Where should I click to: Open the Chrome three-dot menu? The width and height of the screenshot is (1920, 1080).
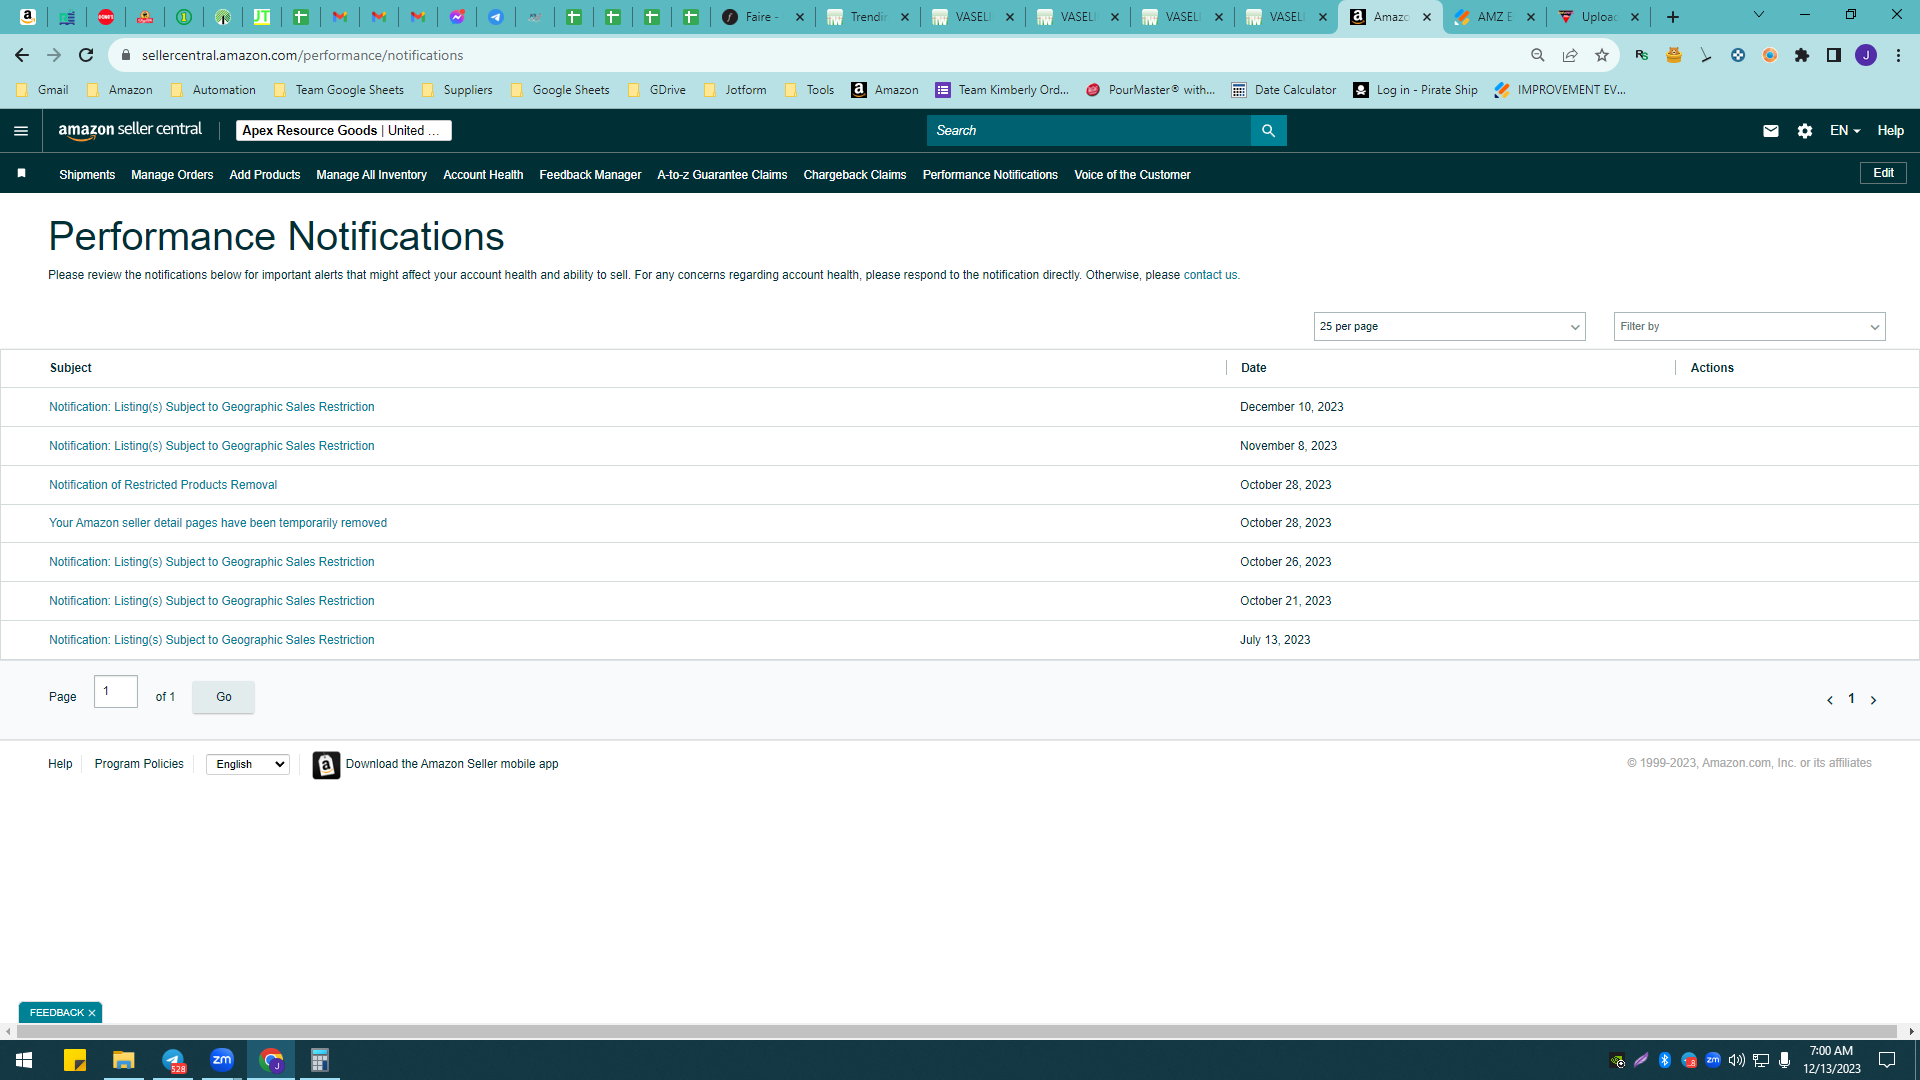(1898, 55)
